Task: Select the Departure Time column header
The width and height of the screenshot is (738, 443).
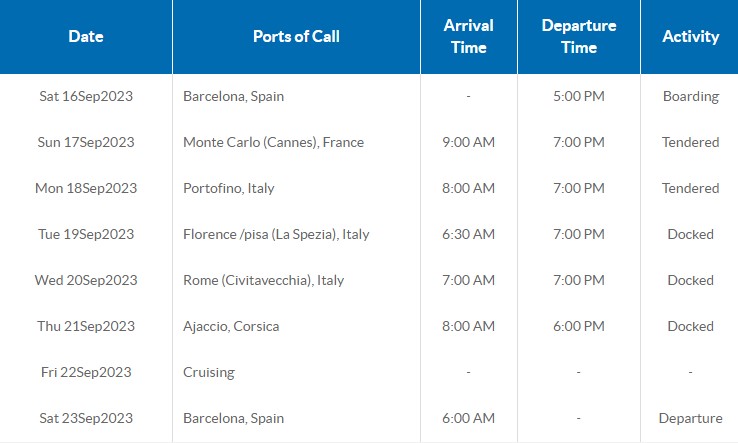Action: coord(578,36)
